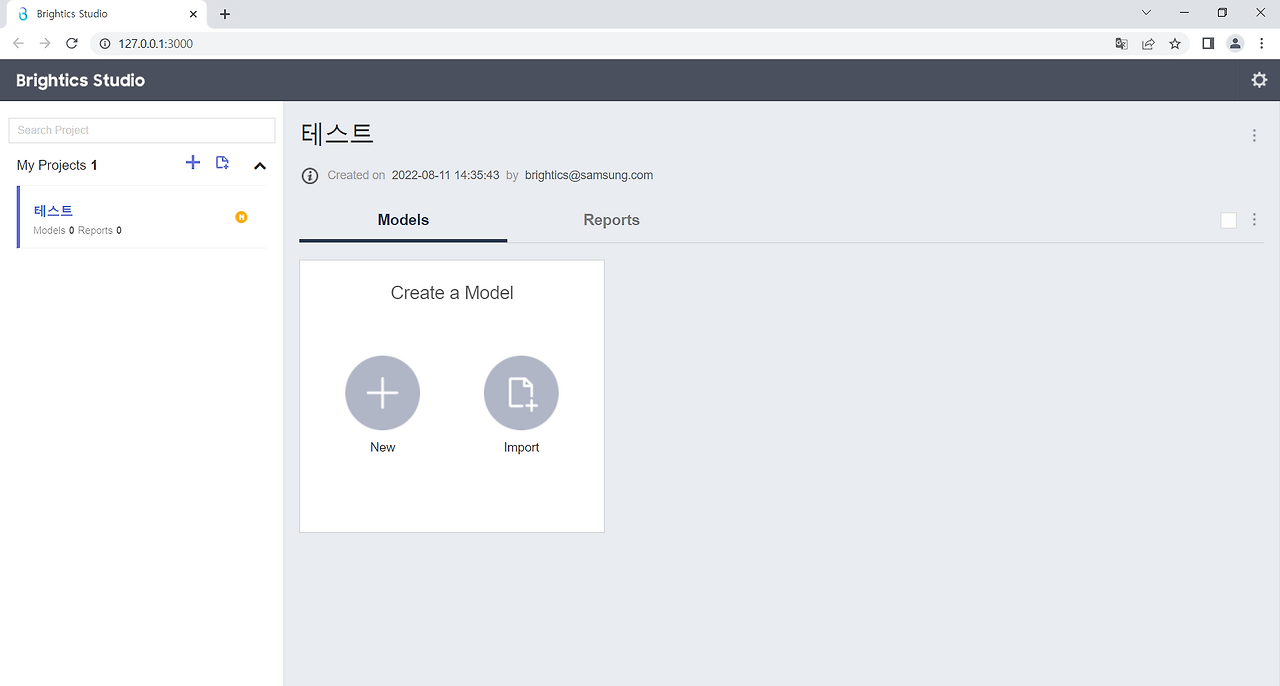
Task: Click the bookmark star in the browser toolbar
Action: point(1175,43)
